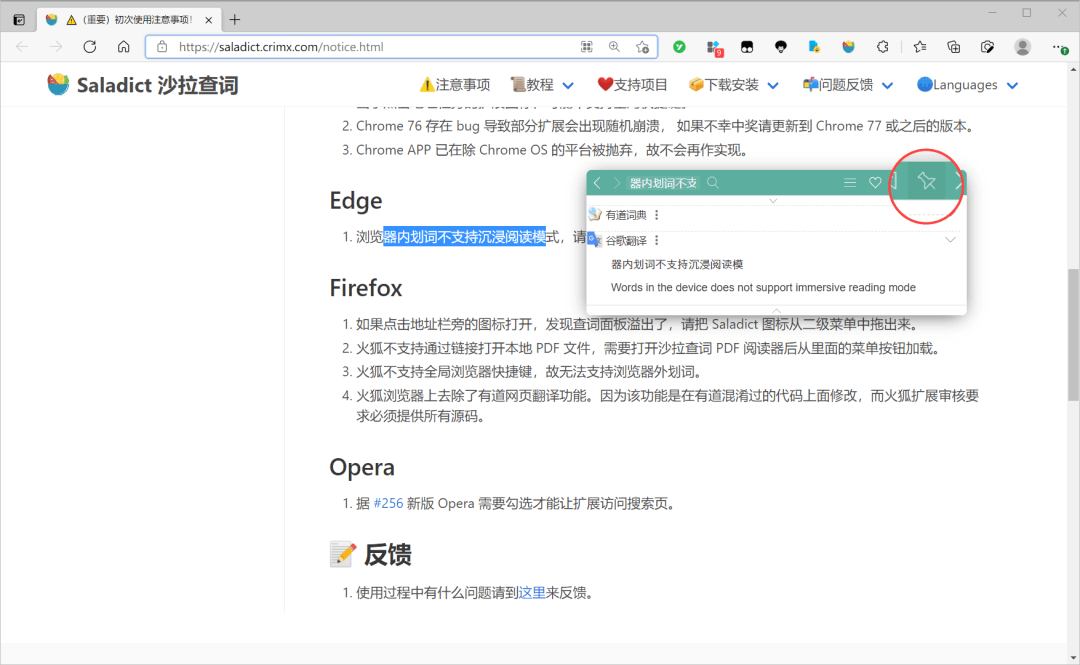Open a new browser tab

(x=235, y=19)
